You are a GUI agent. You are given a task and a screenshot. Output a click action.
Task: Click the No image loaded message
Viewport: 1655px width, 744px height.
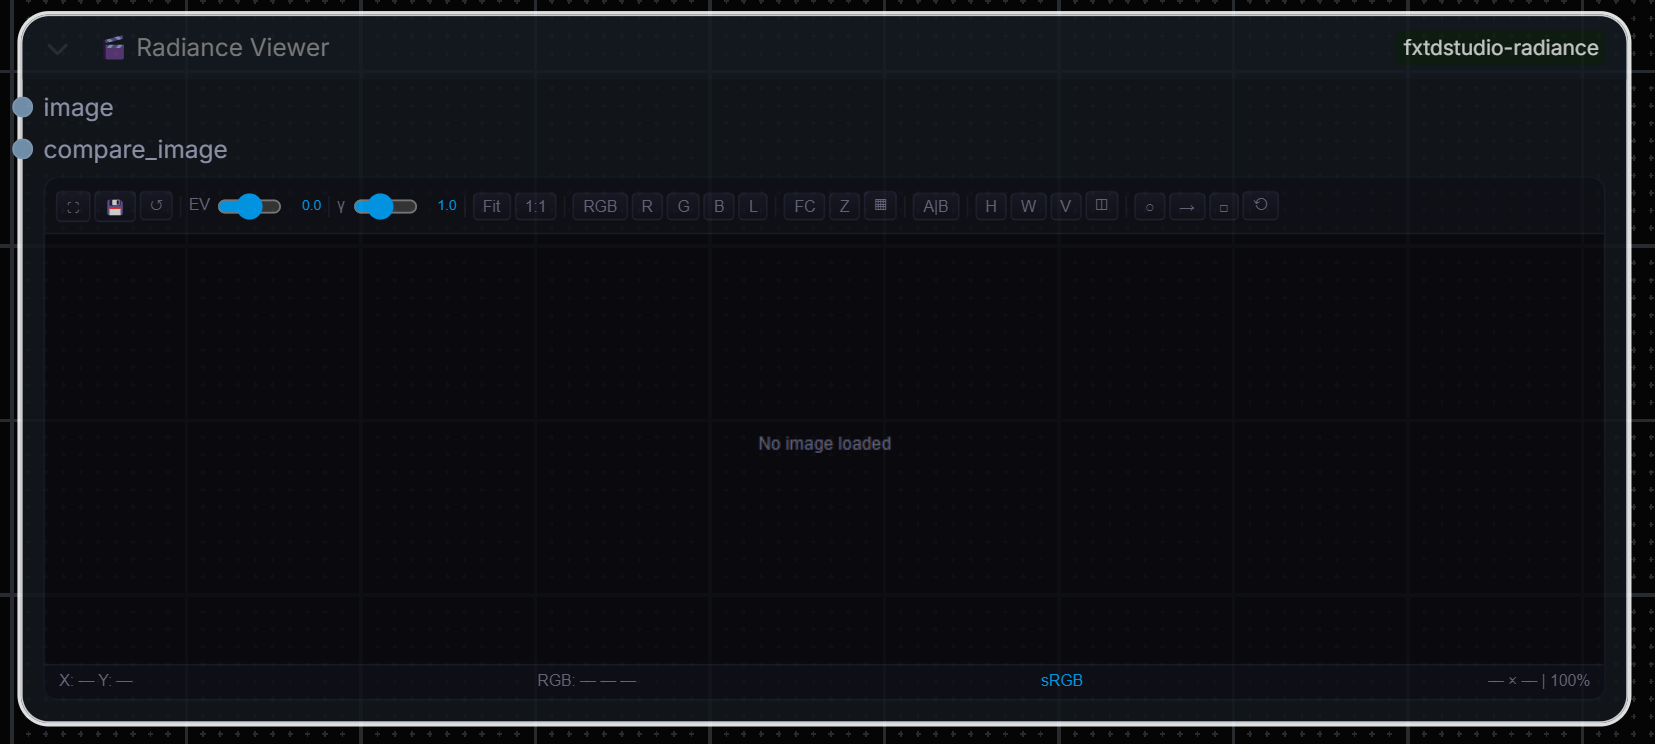coord(825,444)
